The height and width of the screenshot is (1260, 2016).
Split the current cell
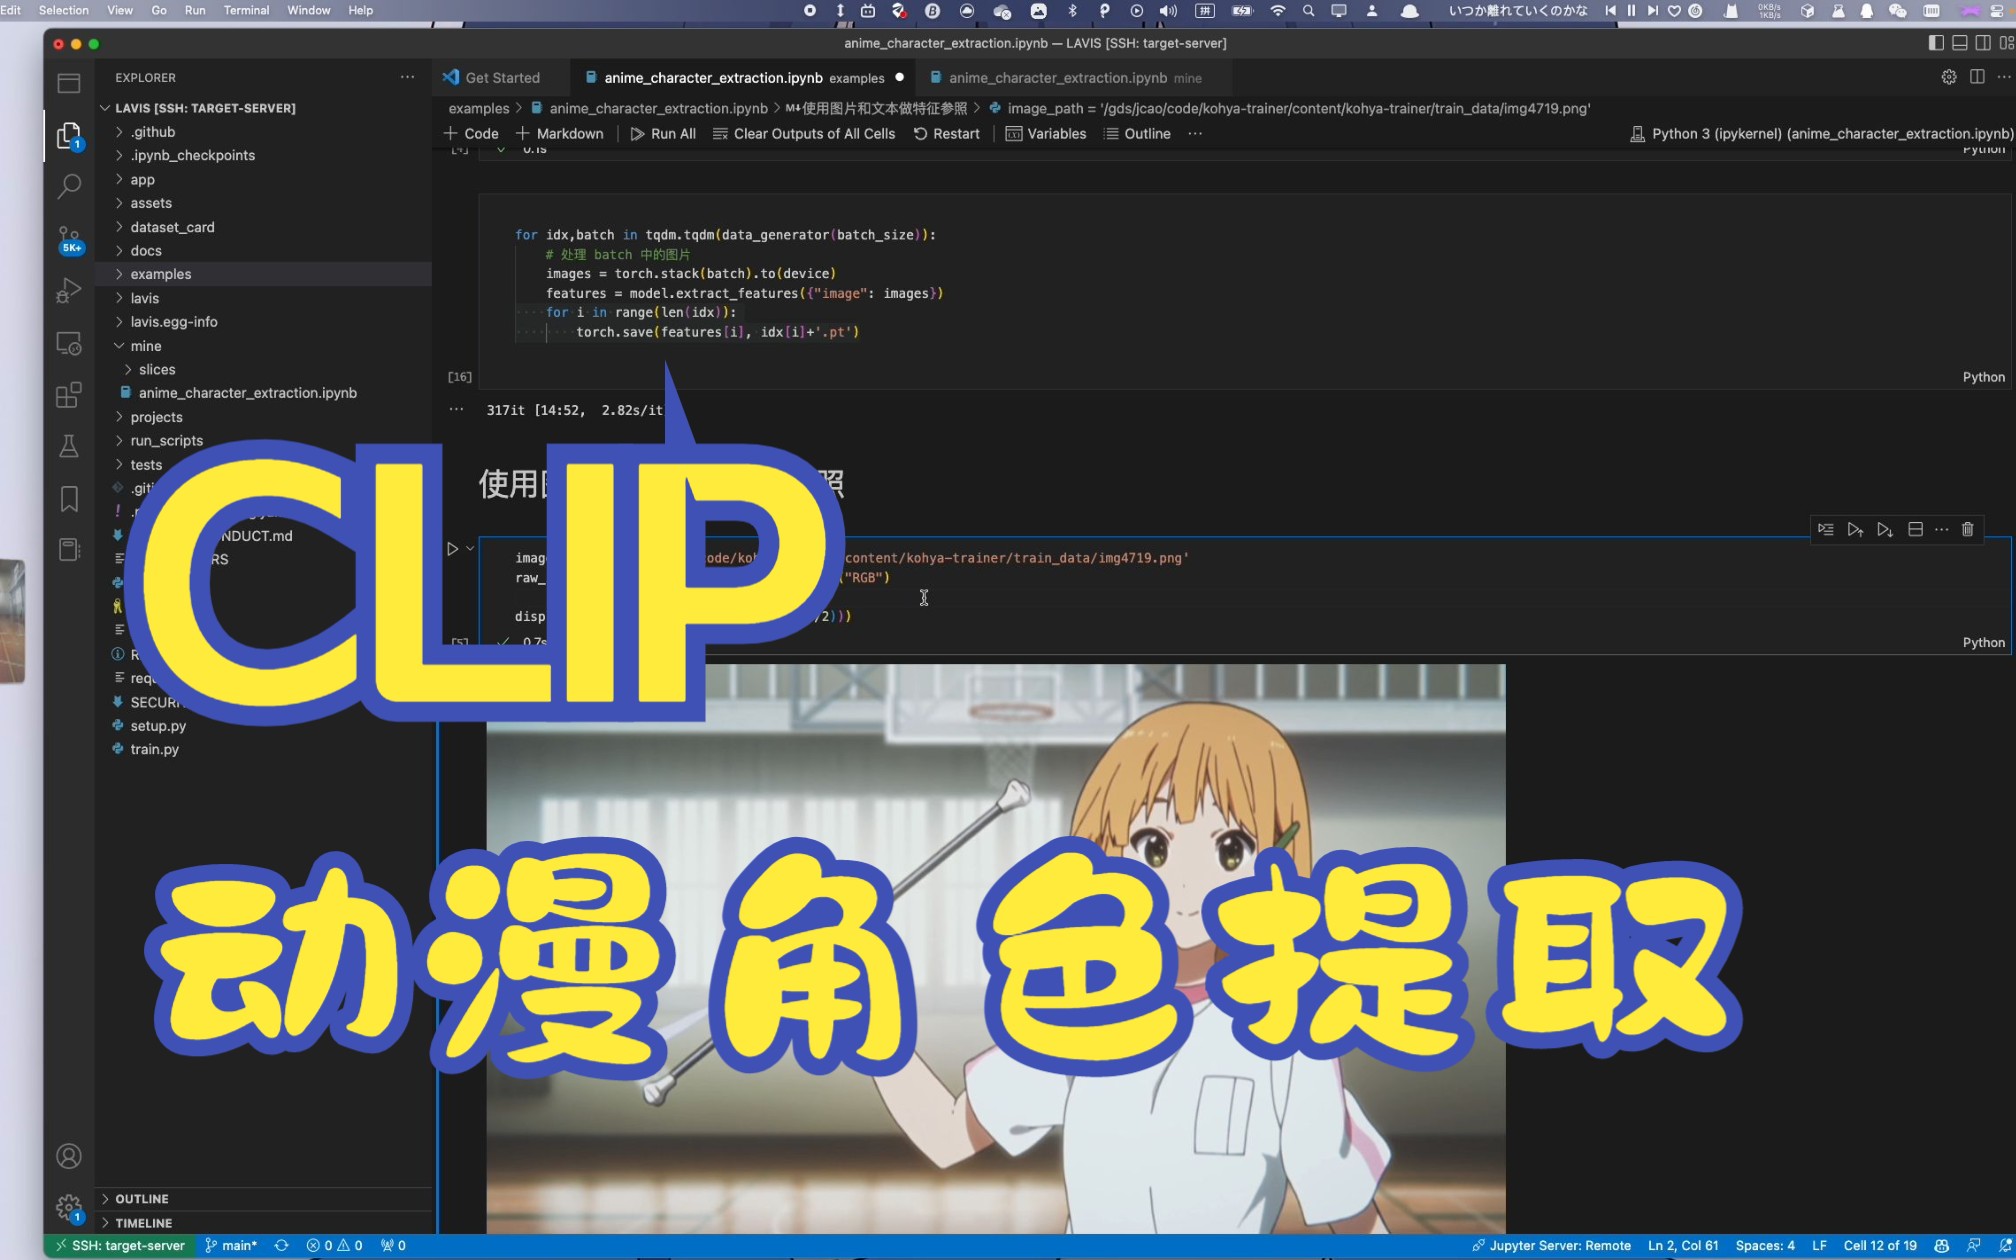(x=1914, y=529)
